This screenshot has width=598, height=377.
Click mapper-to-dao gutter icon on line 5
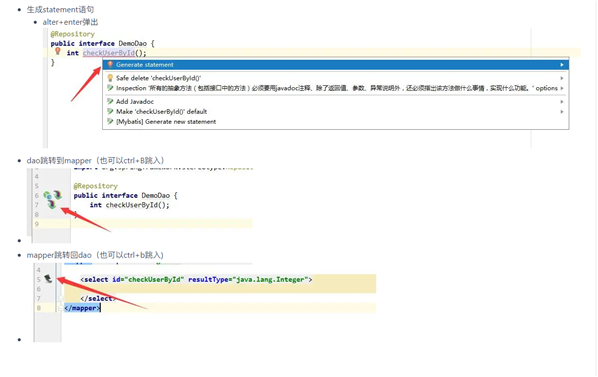point(48,279)
